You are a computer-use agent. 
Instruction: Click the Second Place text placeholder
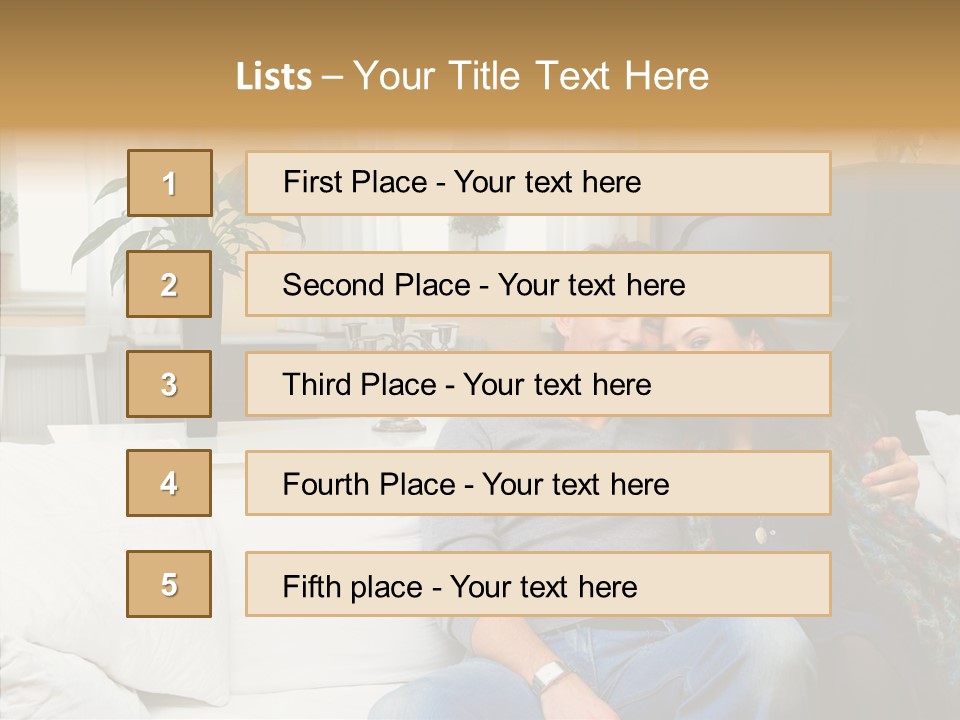coord(538,284)
